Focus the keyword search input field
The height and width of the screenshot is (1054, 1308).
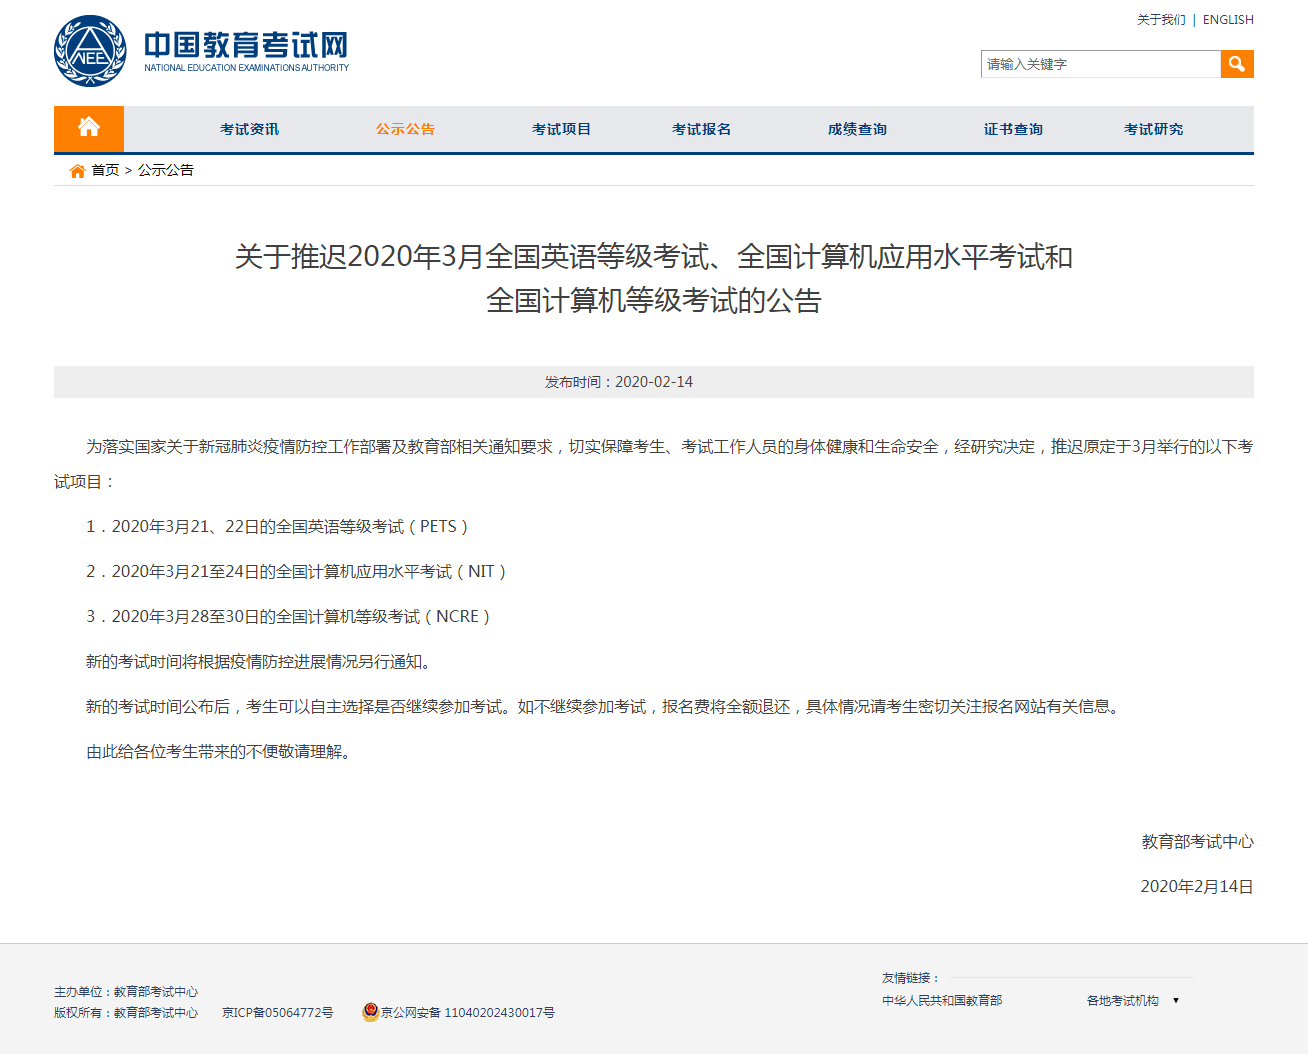tap(1100, 64)
